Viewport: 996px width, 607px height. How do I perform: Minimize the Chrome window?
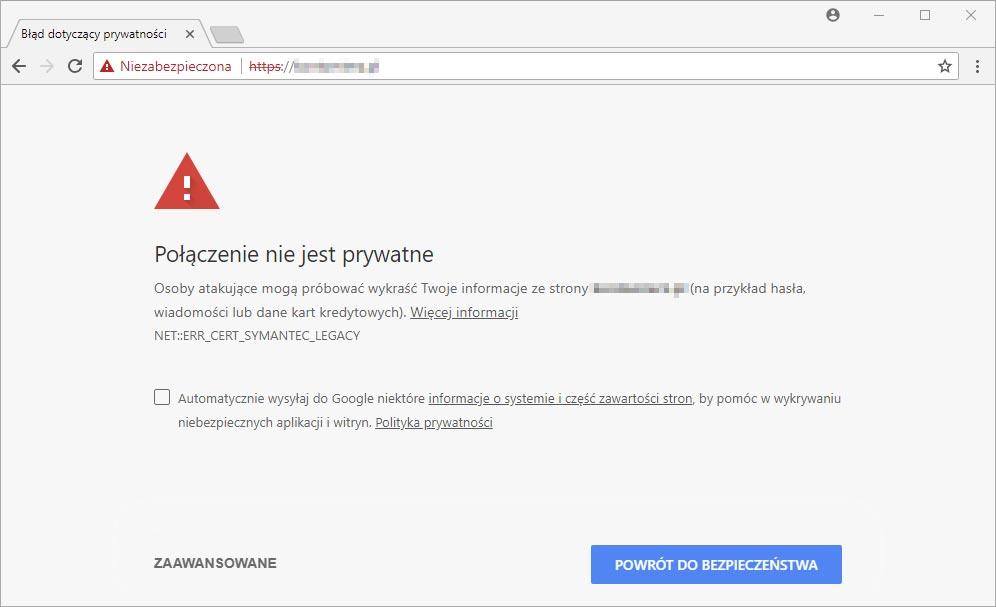point(879,15)
